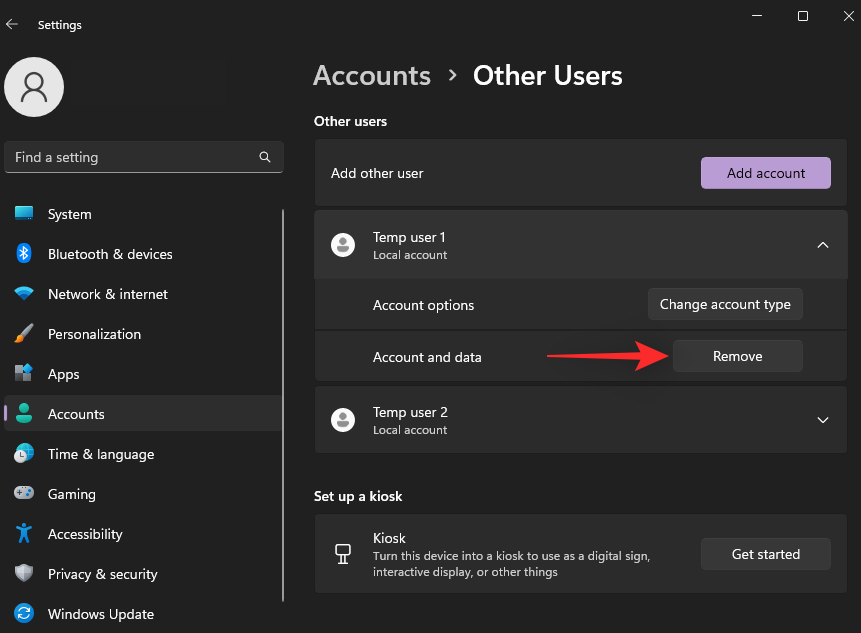
Task: Click the Kiosk title text
Action: (x=389, y=538)
